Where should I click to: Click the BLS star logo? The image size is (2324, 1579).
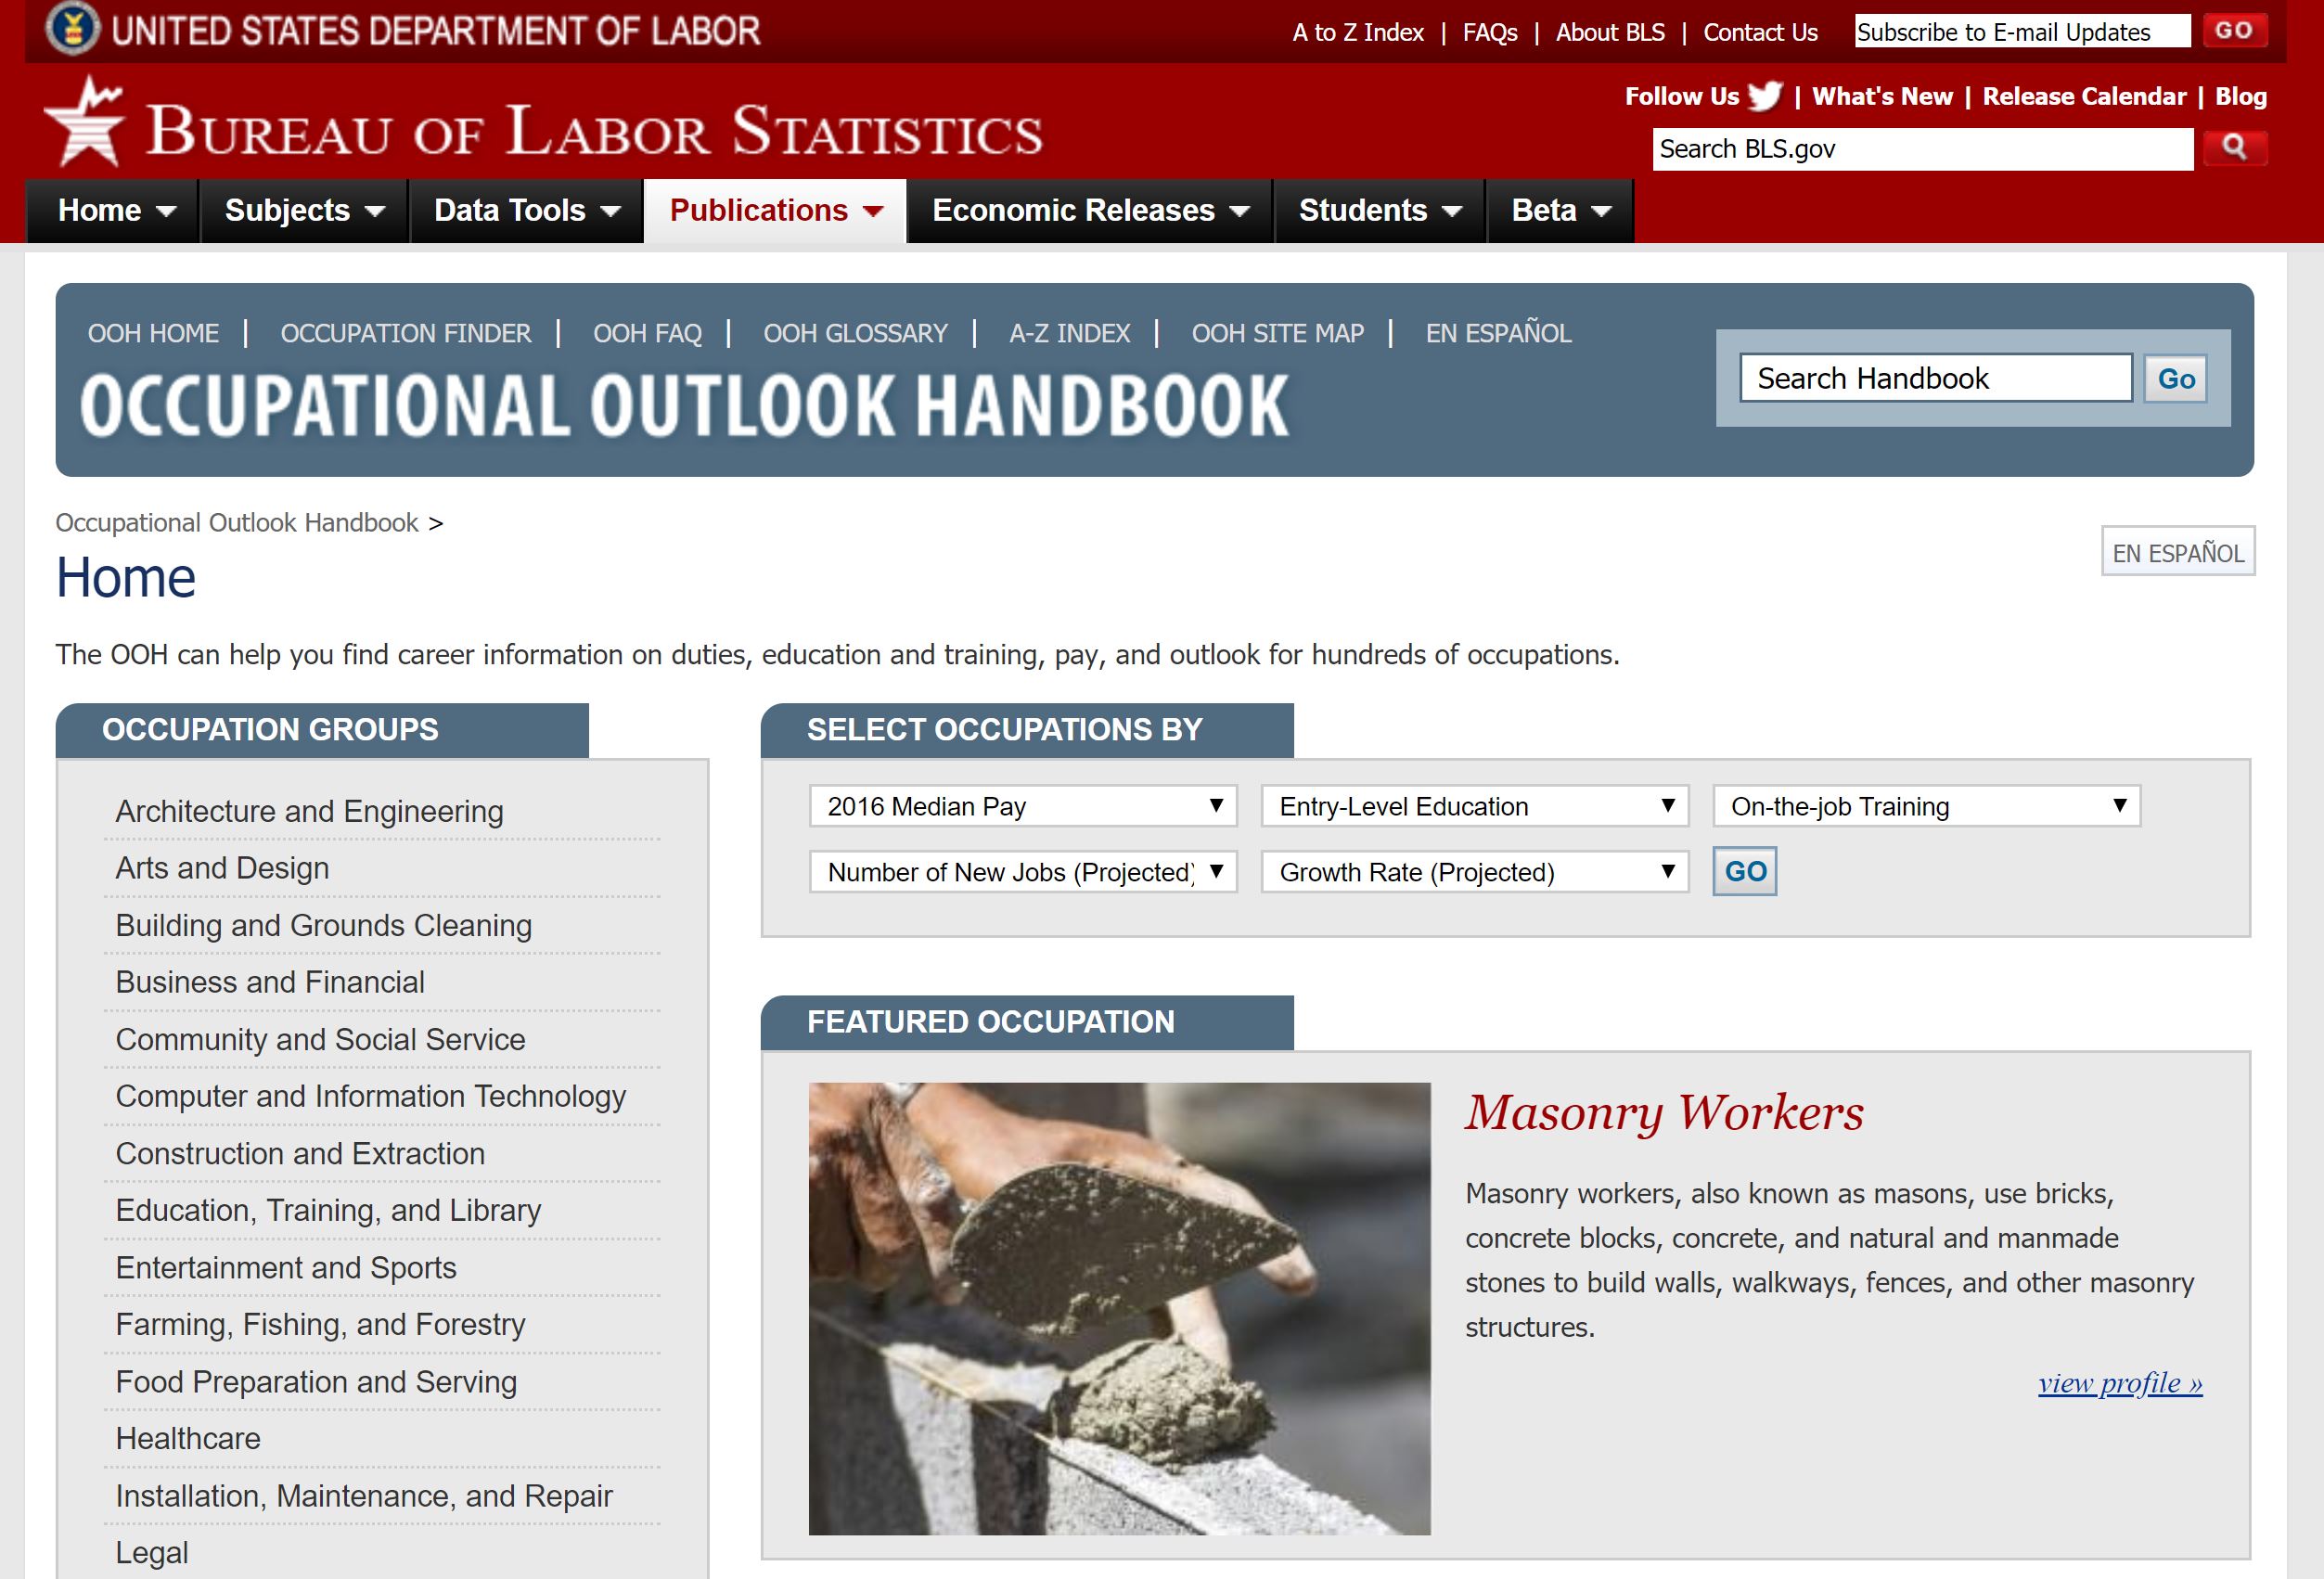click(84, 122)
